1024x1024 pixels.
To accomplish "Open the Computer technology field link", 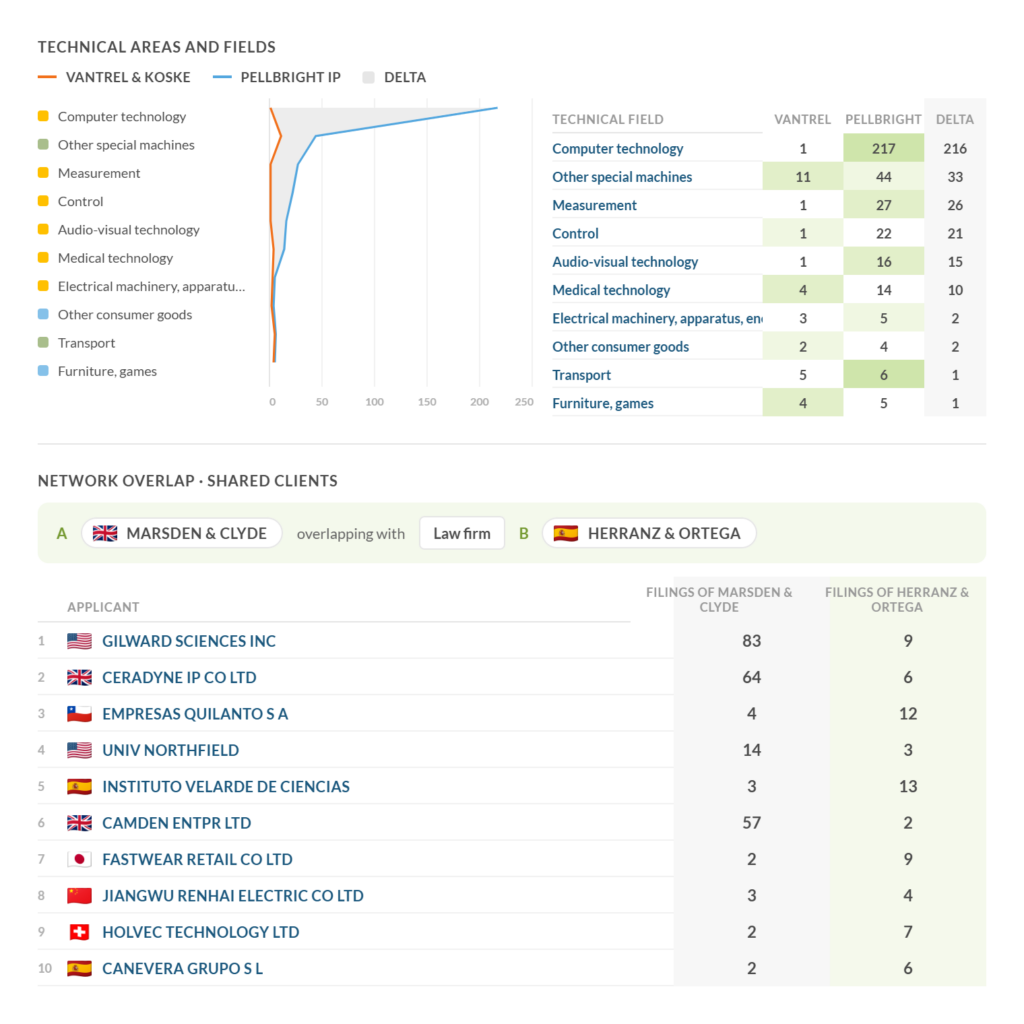I will [x=617, y=149].
